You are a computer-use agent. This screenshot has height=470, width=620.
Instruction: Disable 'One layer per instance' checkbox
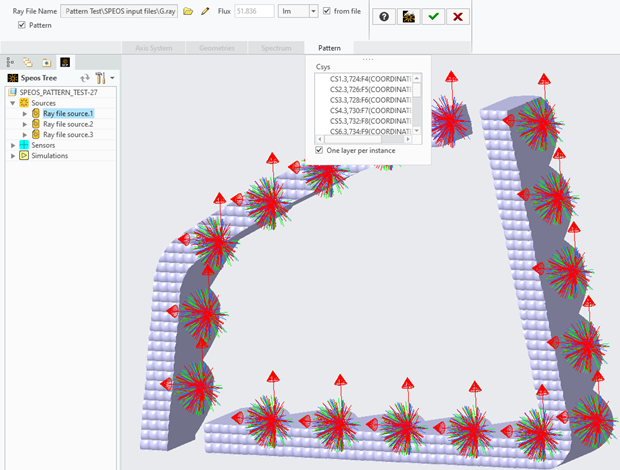coord(319,150)
